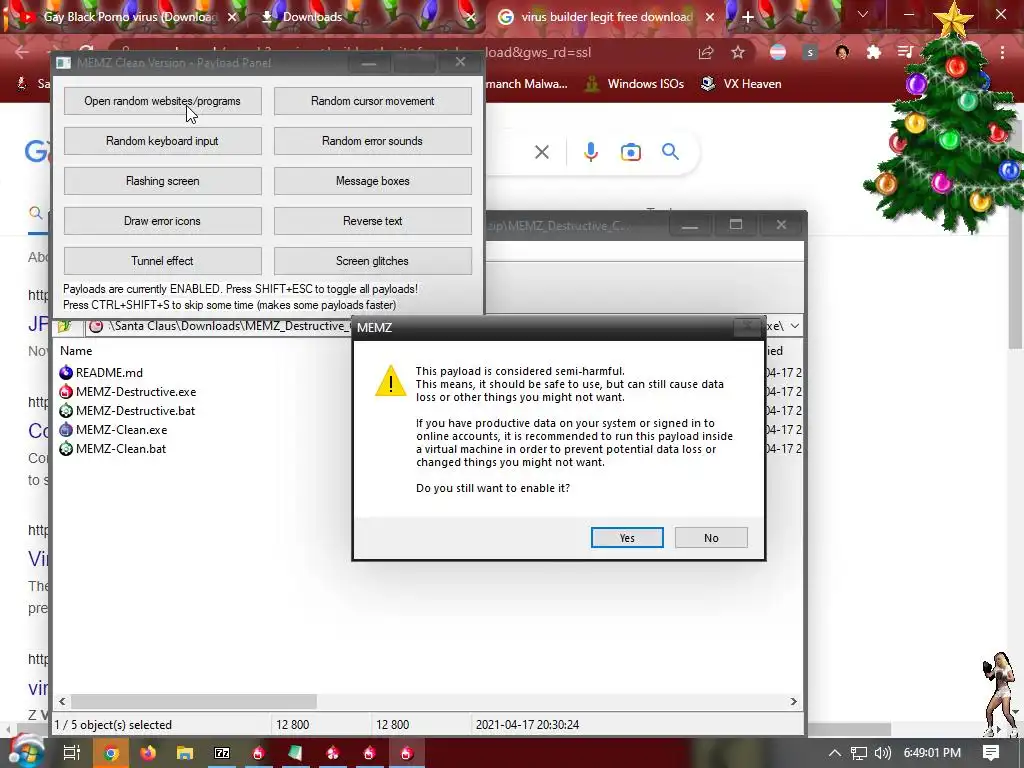Open the Action Center notification icon
The image size is (1024, 768).
click(x=991, y=753)
